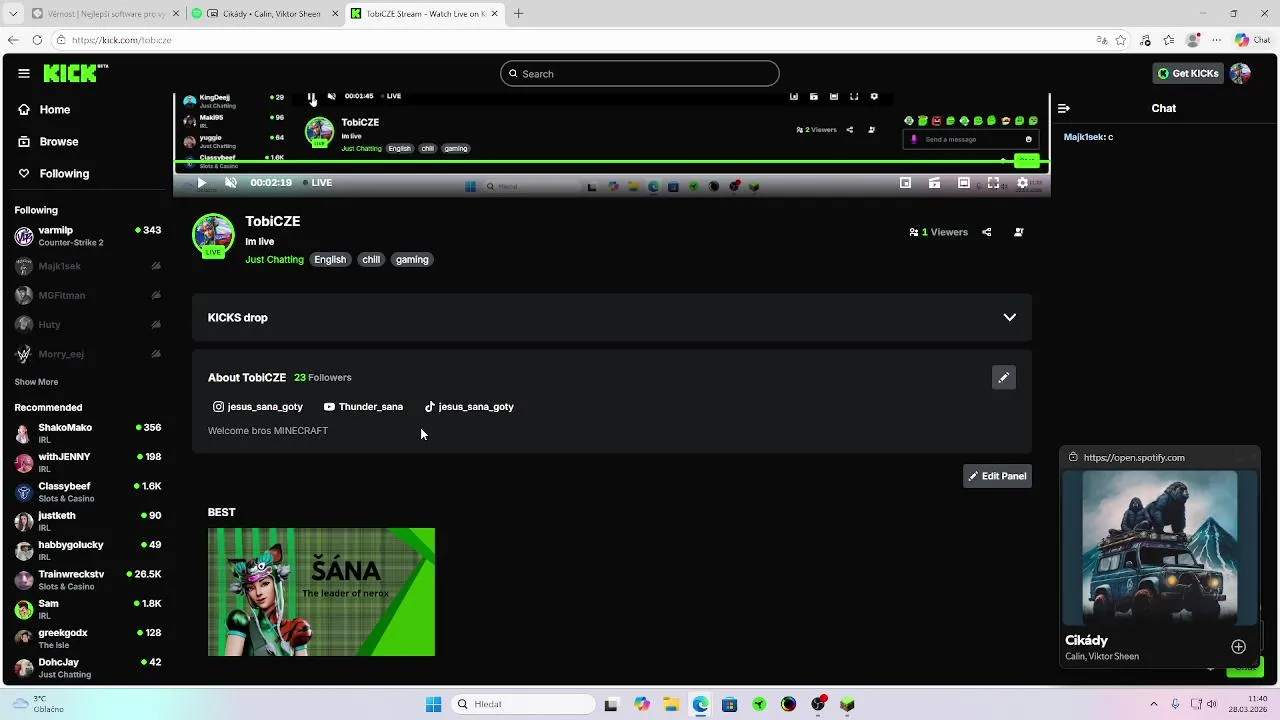Screen dimensions: 1280x720
Task: Focus the Kick search box
Action: tap(640, 74)
